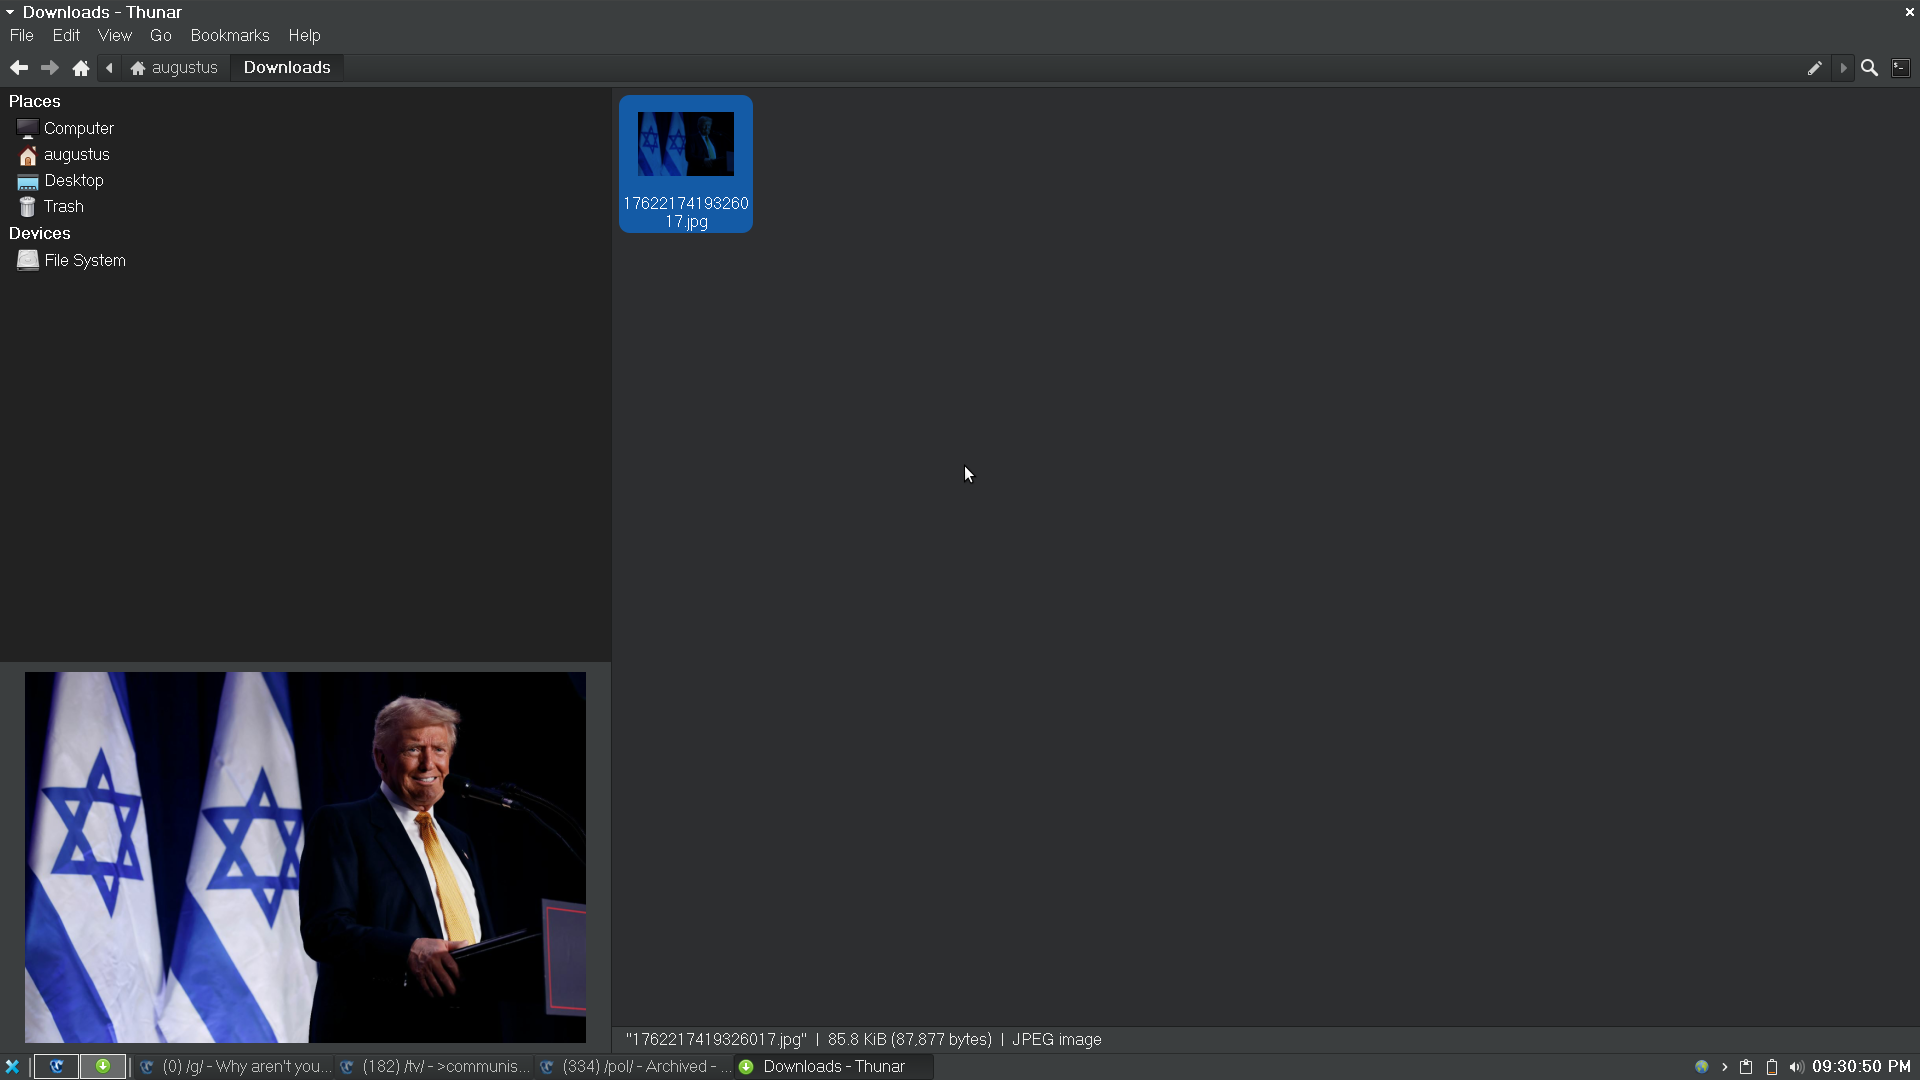Expand the system tray chevron
This screenshot has height=1080, width=1920.
1724,1067
